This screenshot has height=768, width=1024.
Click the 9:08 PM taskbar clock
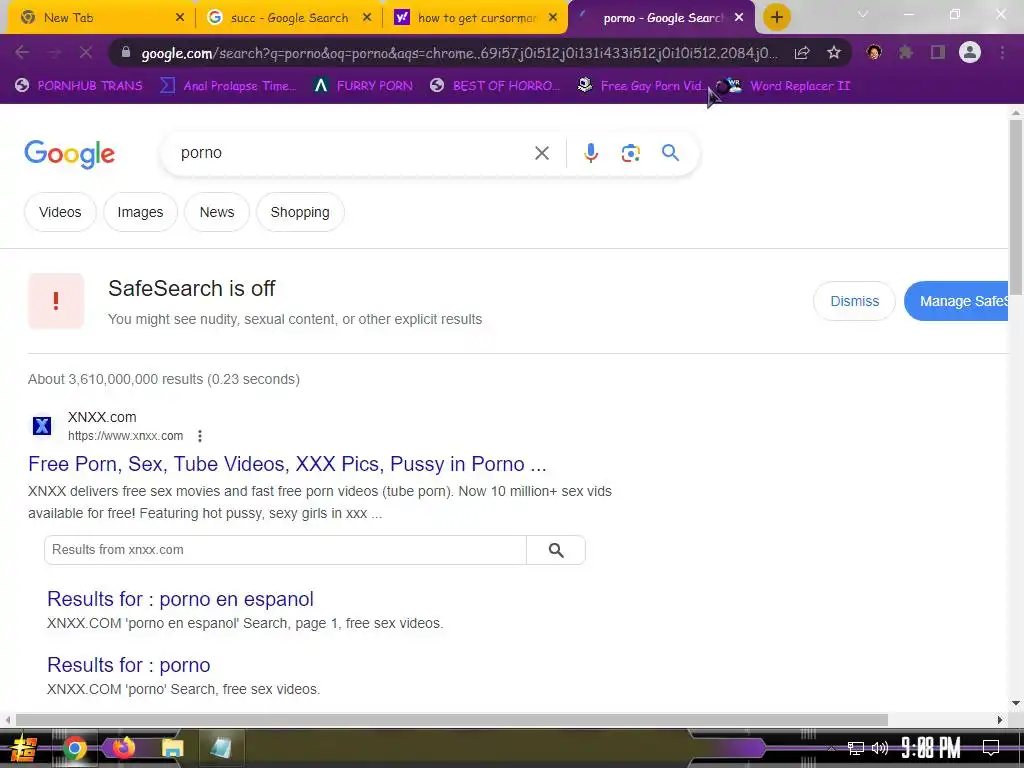tap(931, 748)
